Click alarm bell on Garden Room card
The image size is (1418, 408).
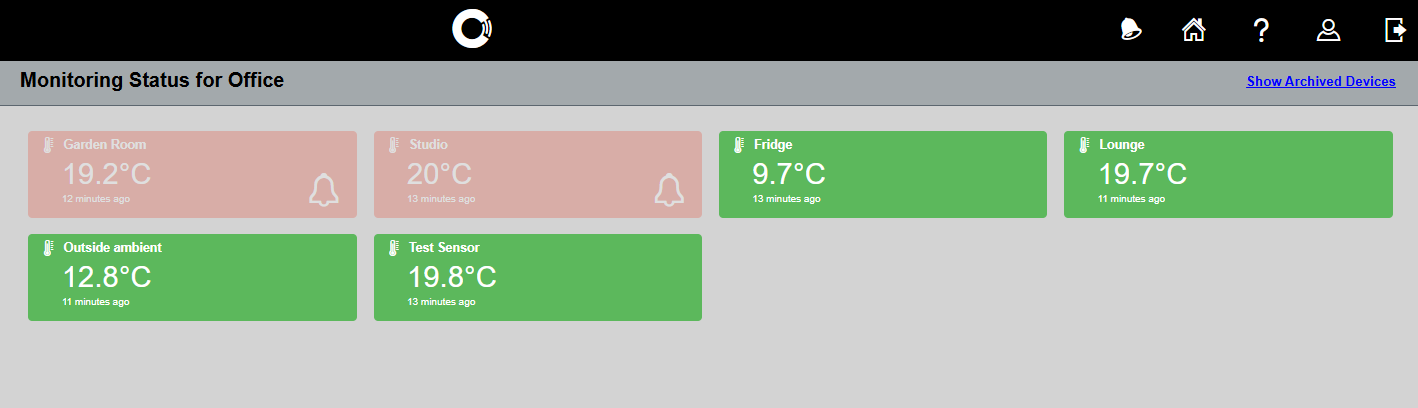323,190
